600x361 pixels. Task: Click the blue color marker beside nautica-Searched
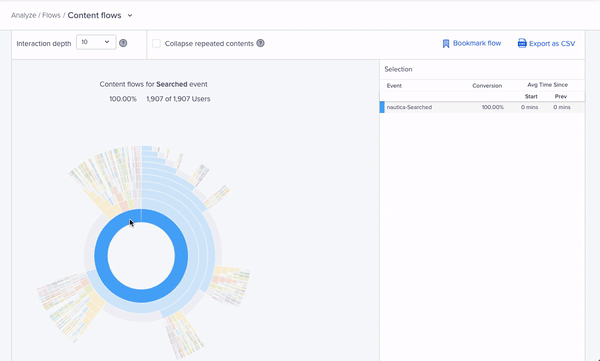pos(382,107)
